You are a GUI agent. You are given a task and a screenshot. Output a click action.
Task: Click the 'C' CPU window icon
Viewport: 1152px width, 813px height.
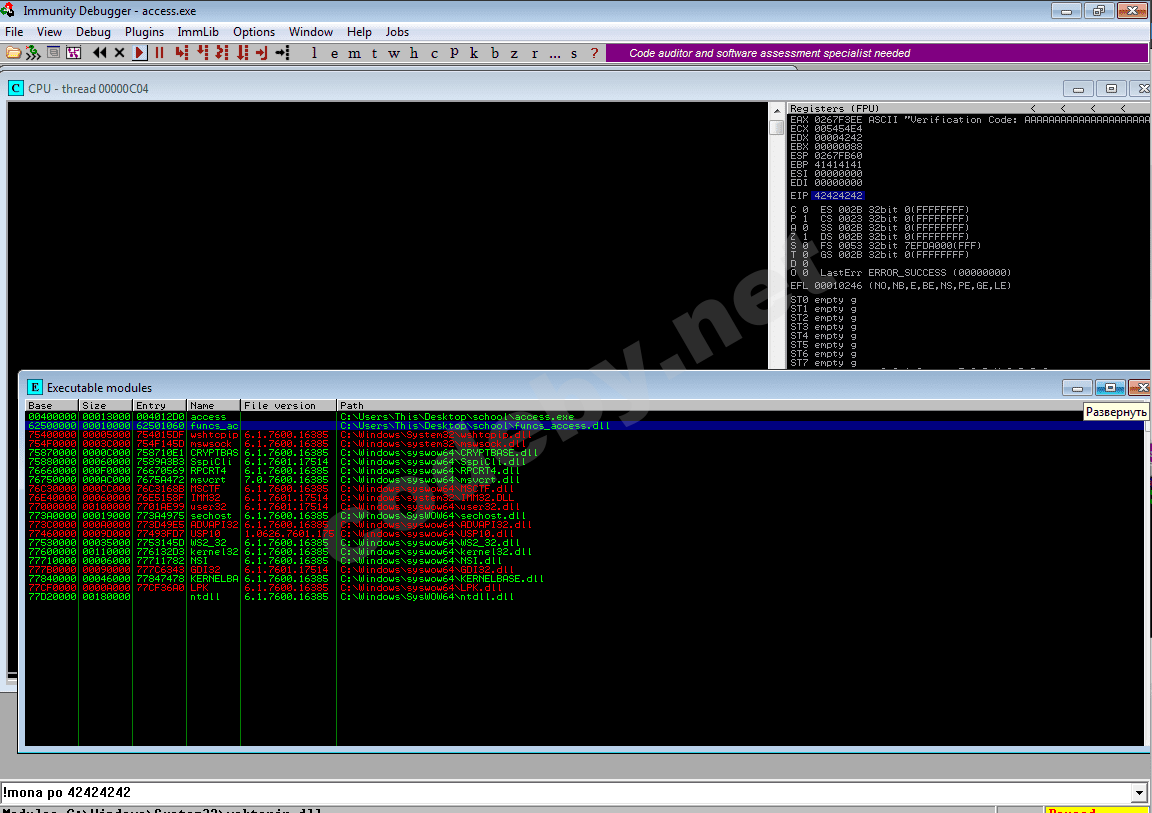tap(15, 88)
